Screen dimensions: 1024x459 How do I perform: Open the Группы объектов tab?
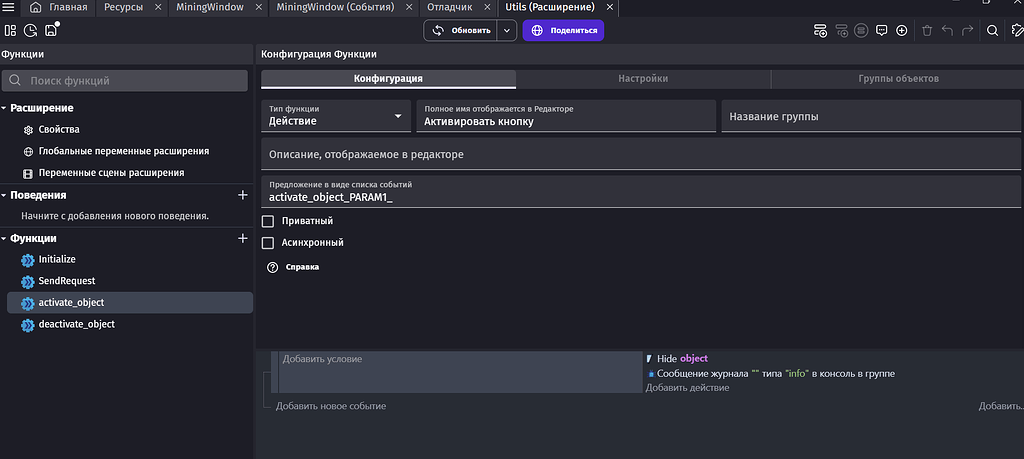[x=898, y=78]
